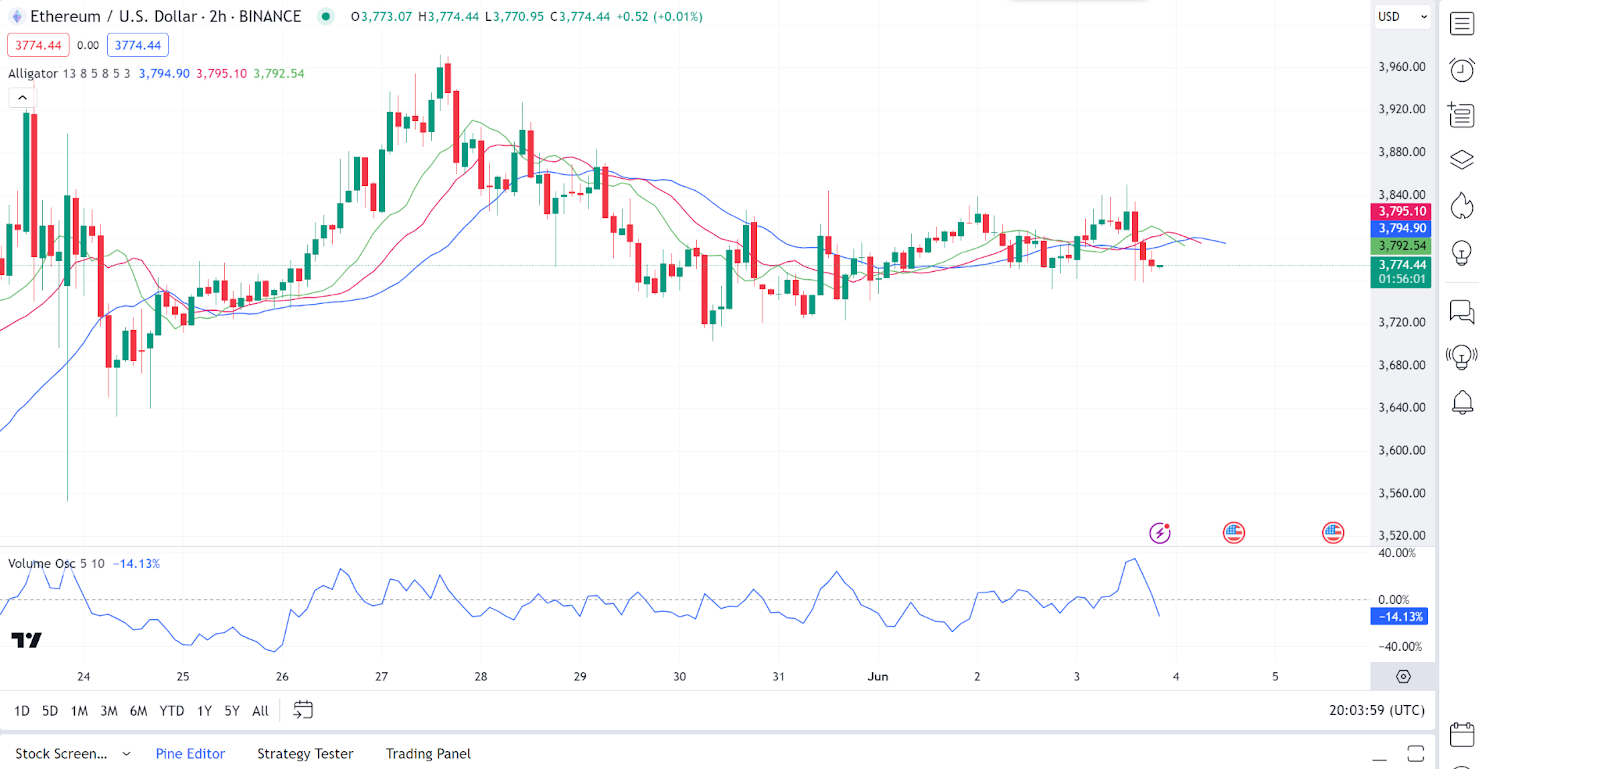Open the Trading Panel tab

(428, 754)
